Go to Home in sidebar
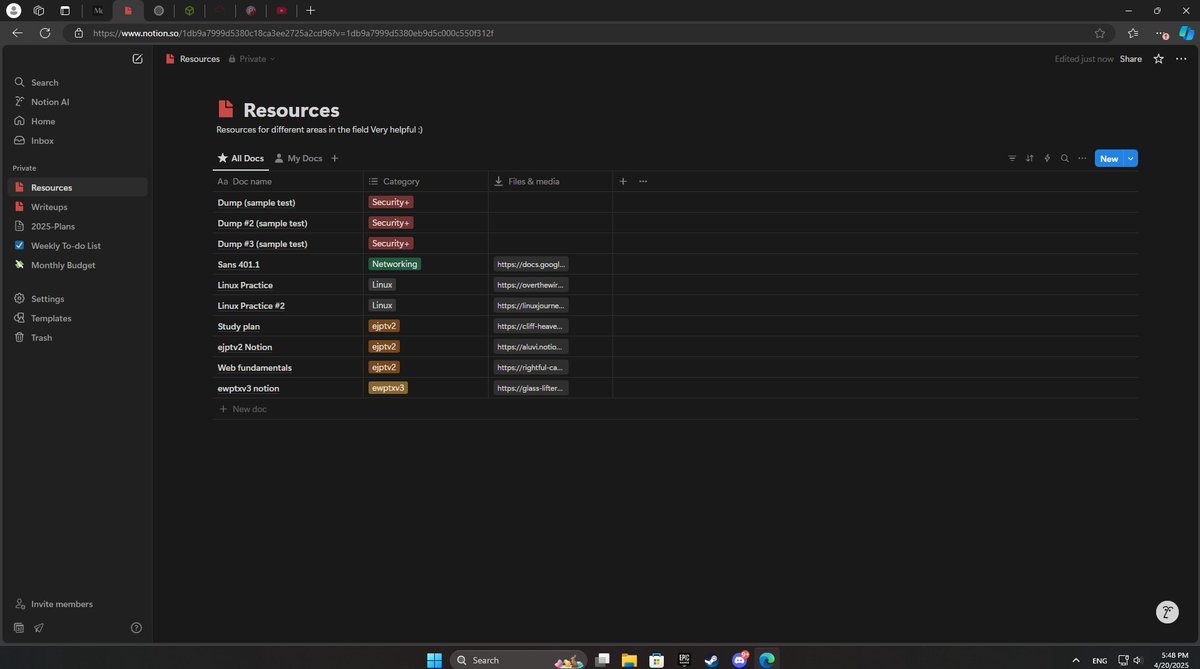Image resolution: width=1200 pixels, height=669 pixels. point(78,121)
